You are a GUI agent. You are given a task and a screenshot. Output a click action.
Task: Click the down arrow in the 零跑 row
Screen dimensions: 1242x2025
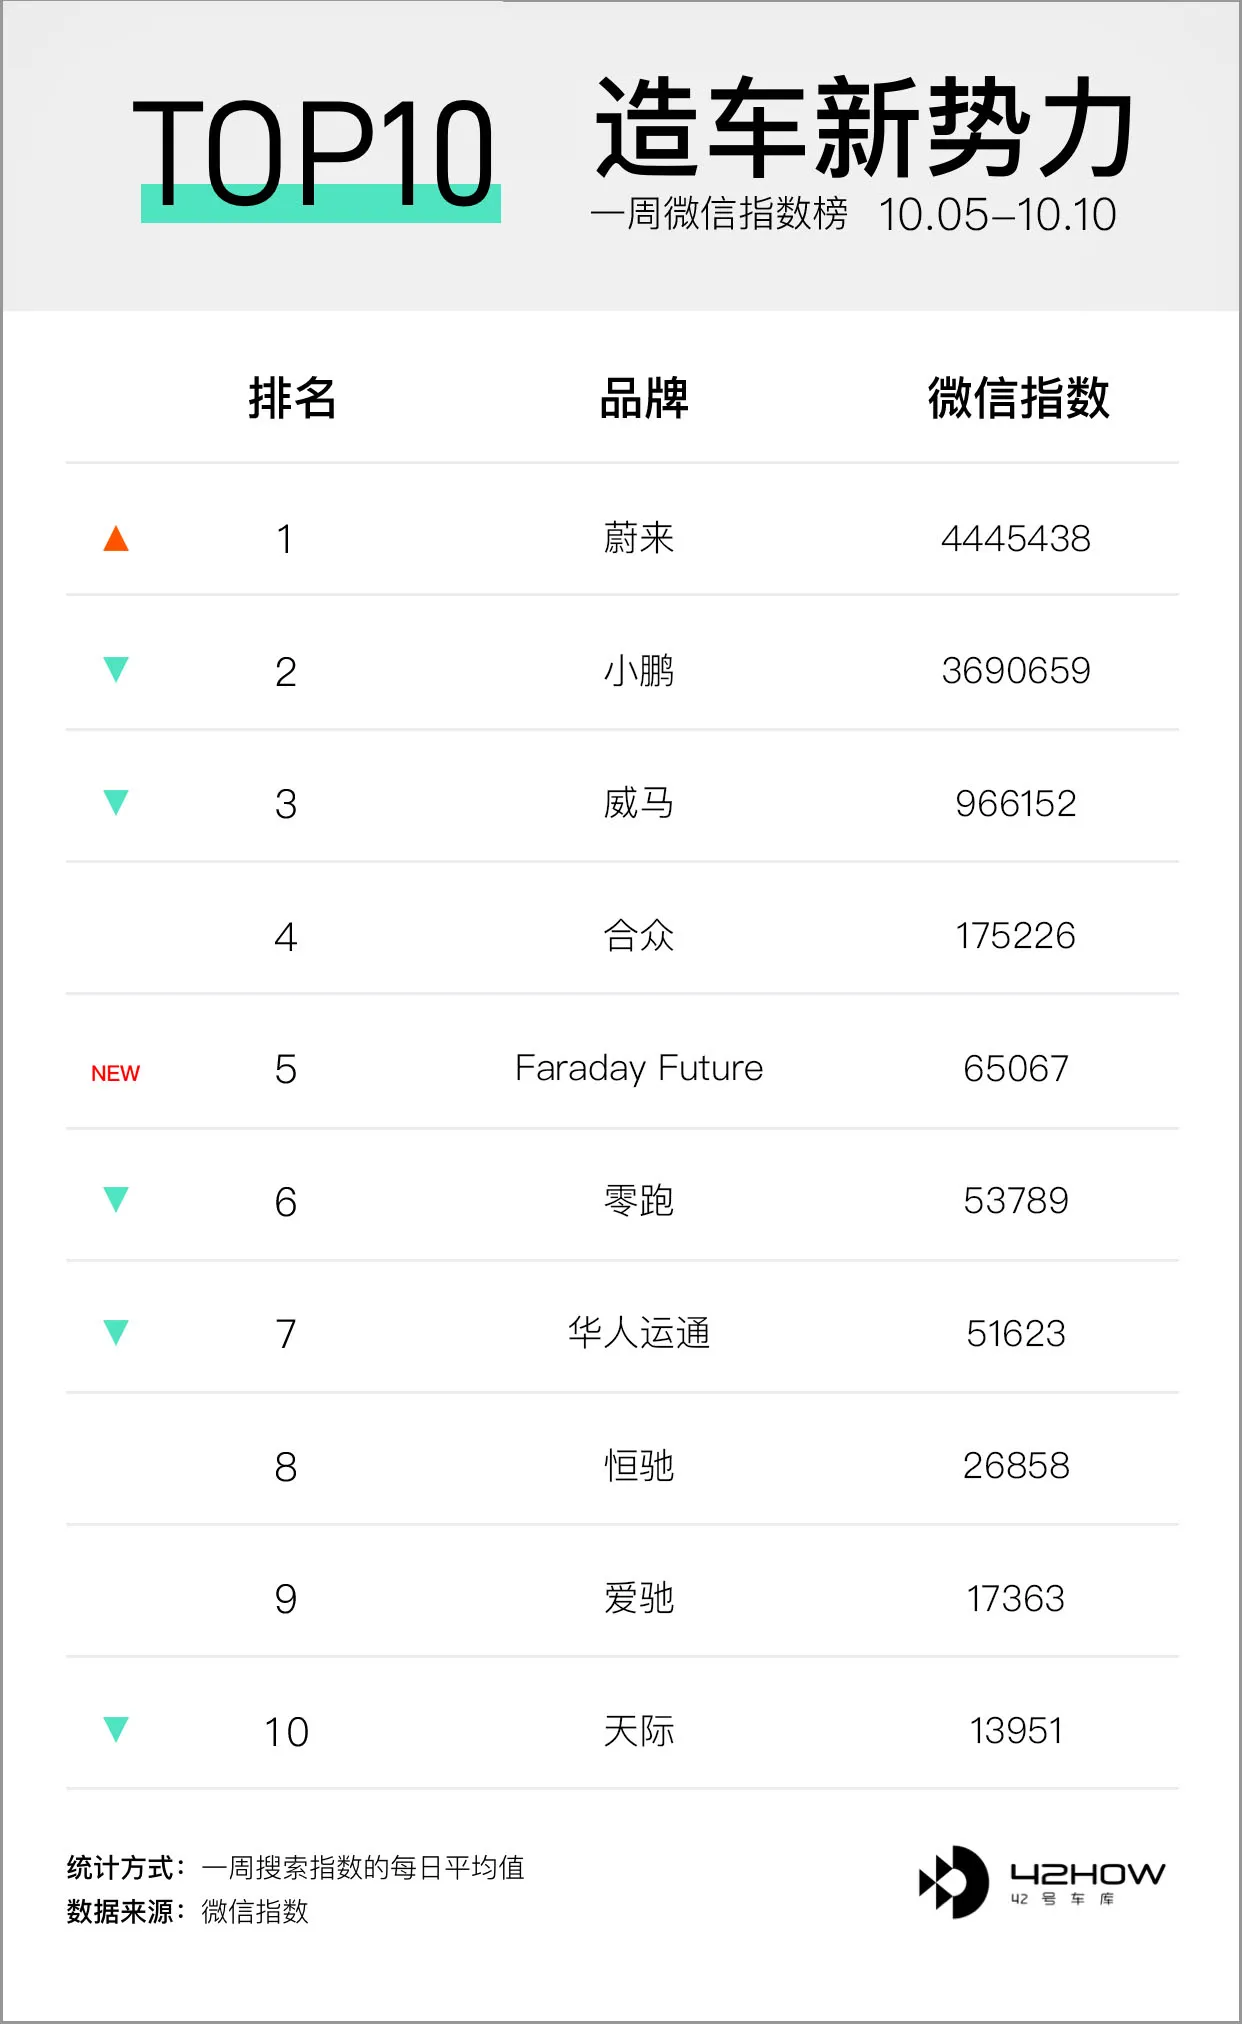pos(116,1199)
